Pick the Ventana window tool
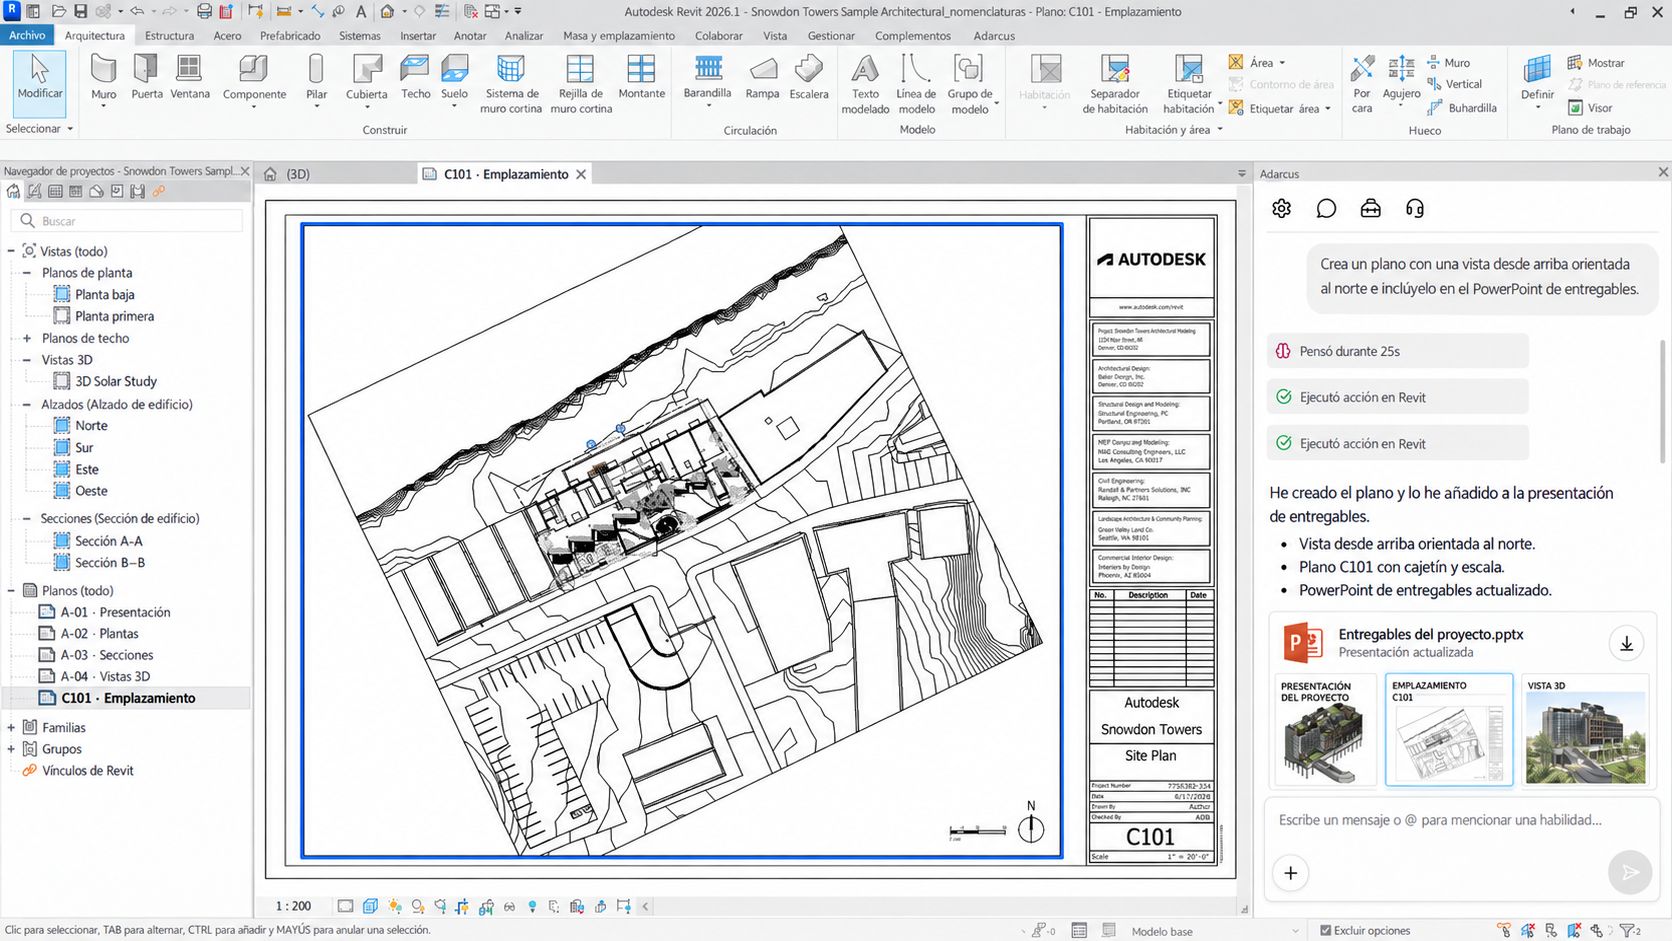Viewport: 1672px width, 941px height. pos(189,78)
